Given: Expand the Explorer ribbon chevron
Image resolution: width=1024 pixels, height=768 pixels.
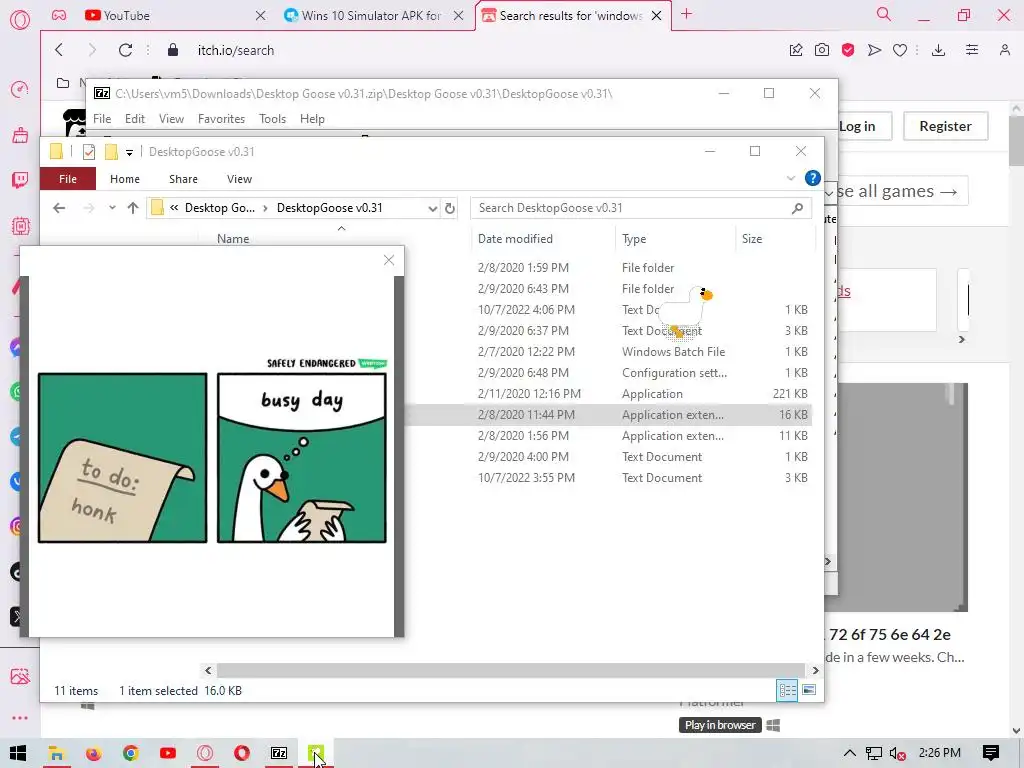Looking at the screenshot, I should pos(791,178).
